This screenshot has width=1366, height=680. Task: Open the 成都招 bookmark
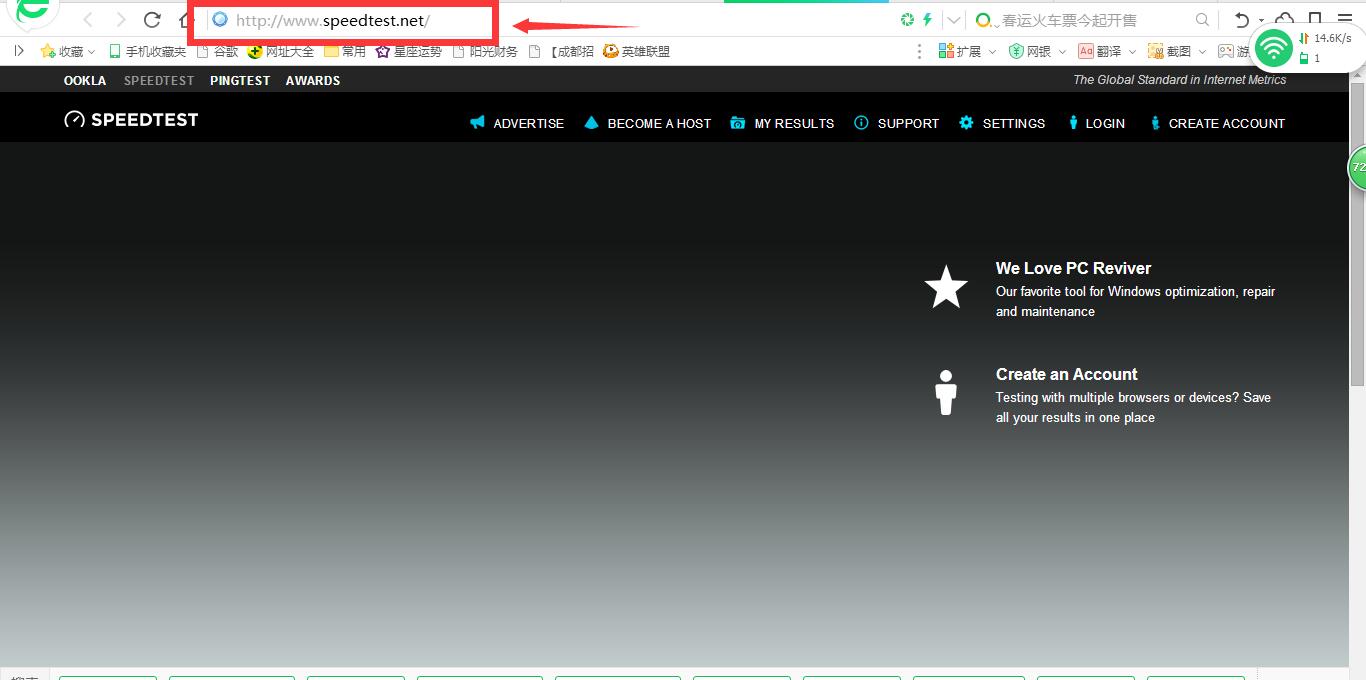[x=560, y=51]
